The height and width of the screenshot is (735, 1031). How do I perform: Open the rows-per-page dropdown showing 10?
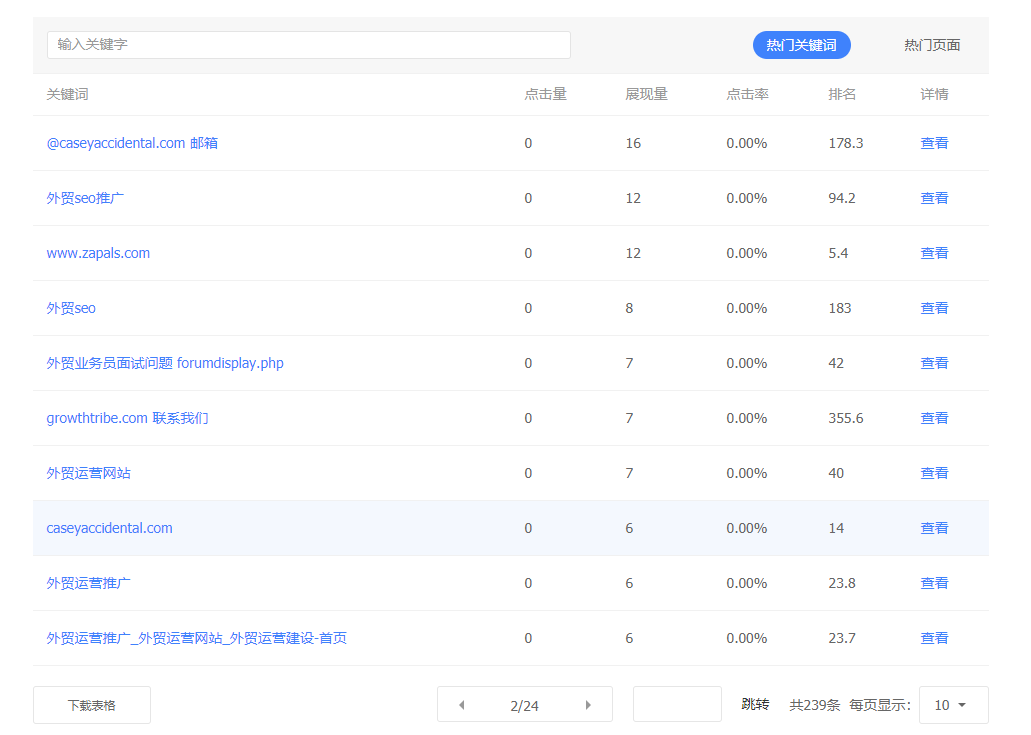point(952,705)
